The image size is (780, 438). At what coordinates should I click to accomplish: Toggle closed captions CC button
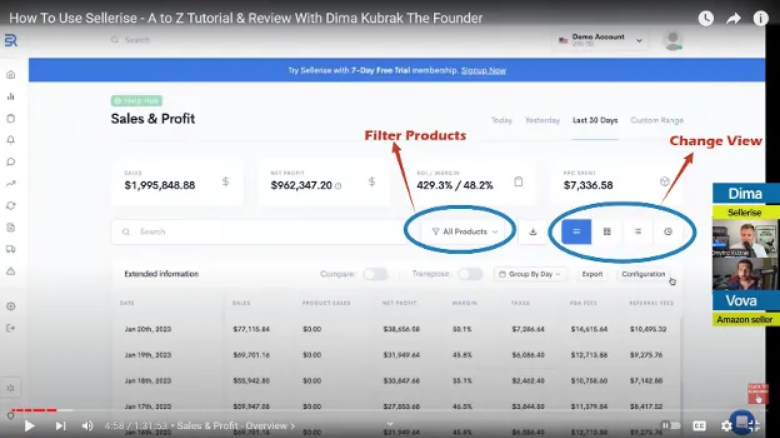pyautogui.click(x=699, y=426)
